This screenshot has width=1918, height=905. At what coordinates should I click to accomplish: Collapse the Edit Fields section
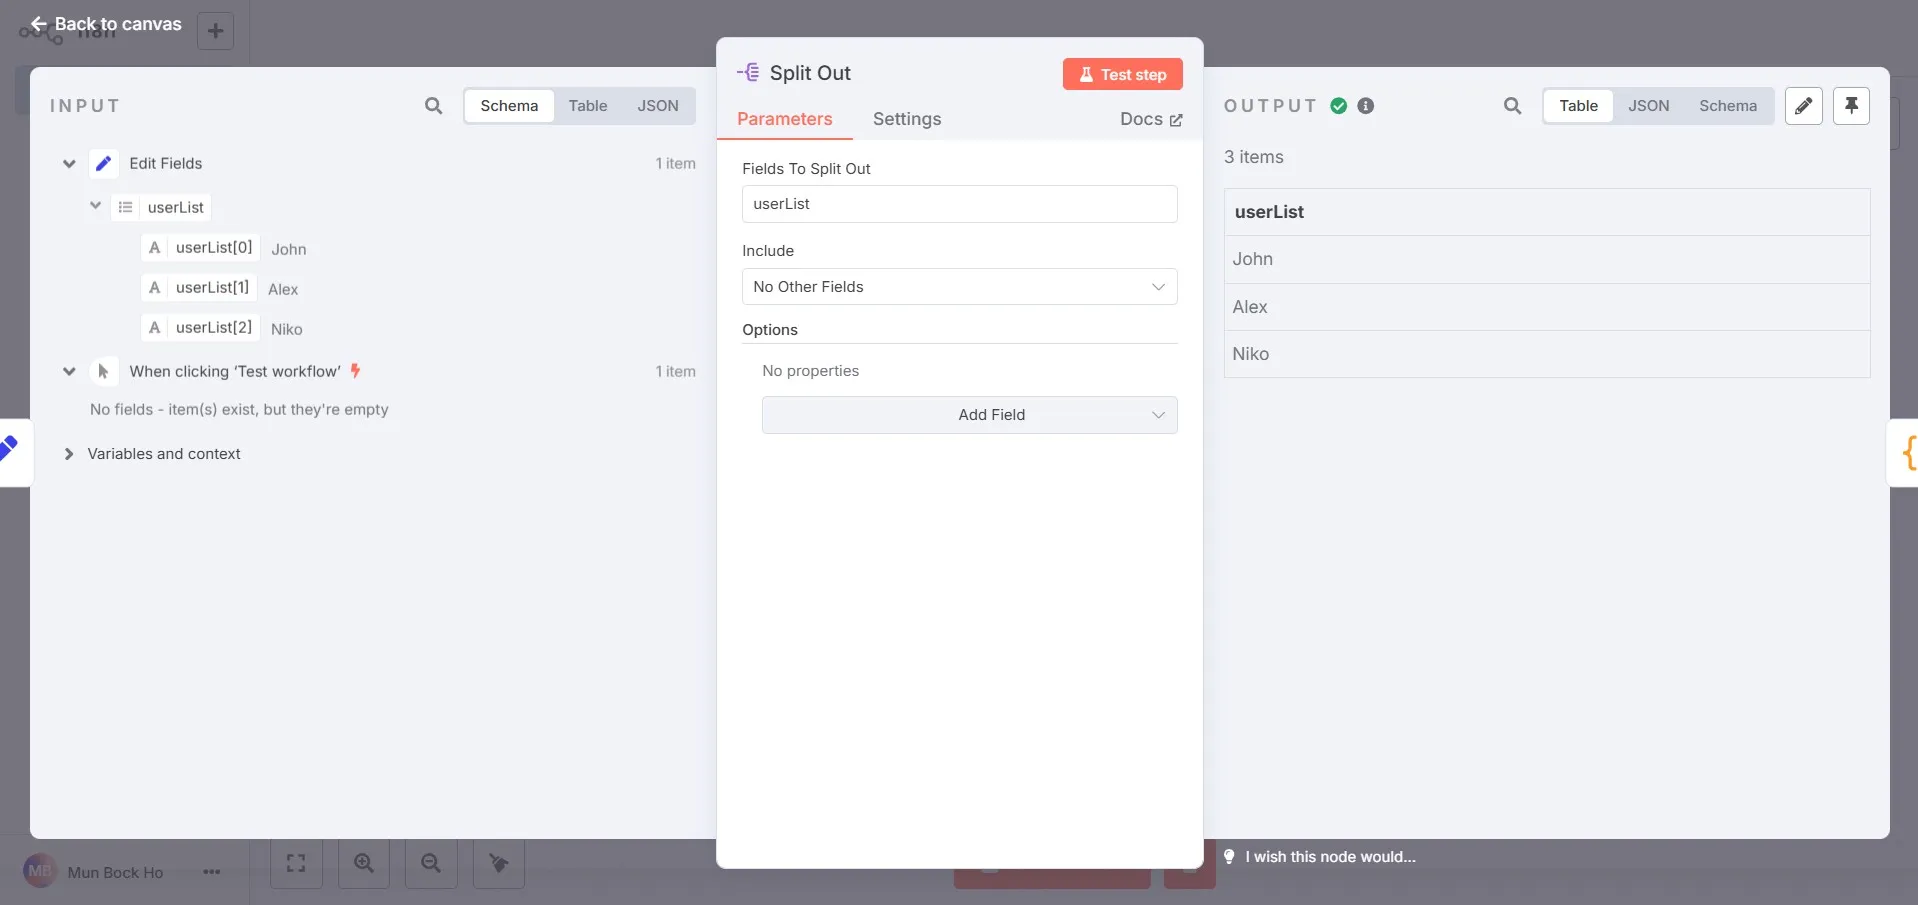(69, 164)
